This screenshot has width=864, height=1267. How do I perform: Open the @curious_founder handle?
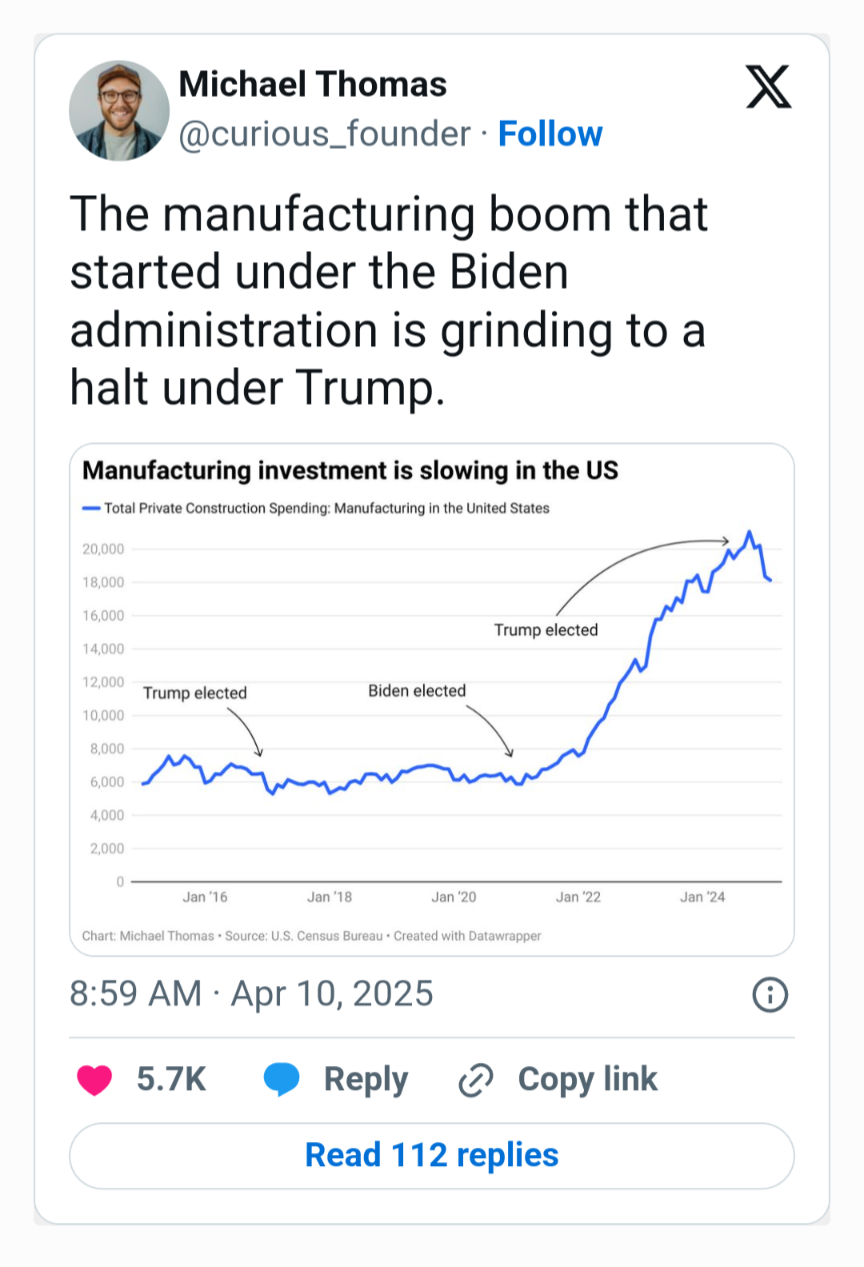[x=324, y=134]
